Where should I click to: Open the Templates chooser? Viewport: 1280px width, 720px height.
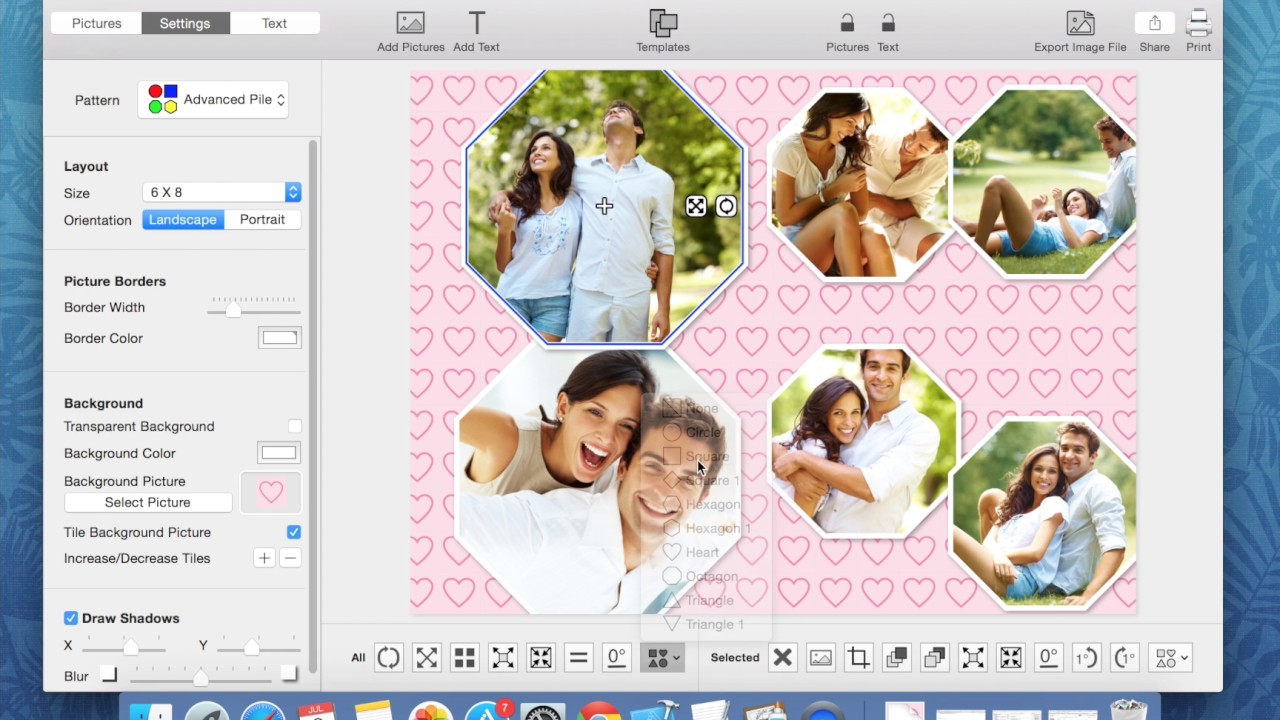663,23
